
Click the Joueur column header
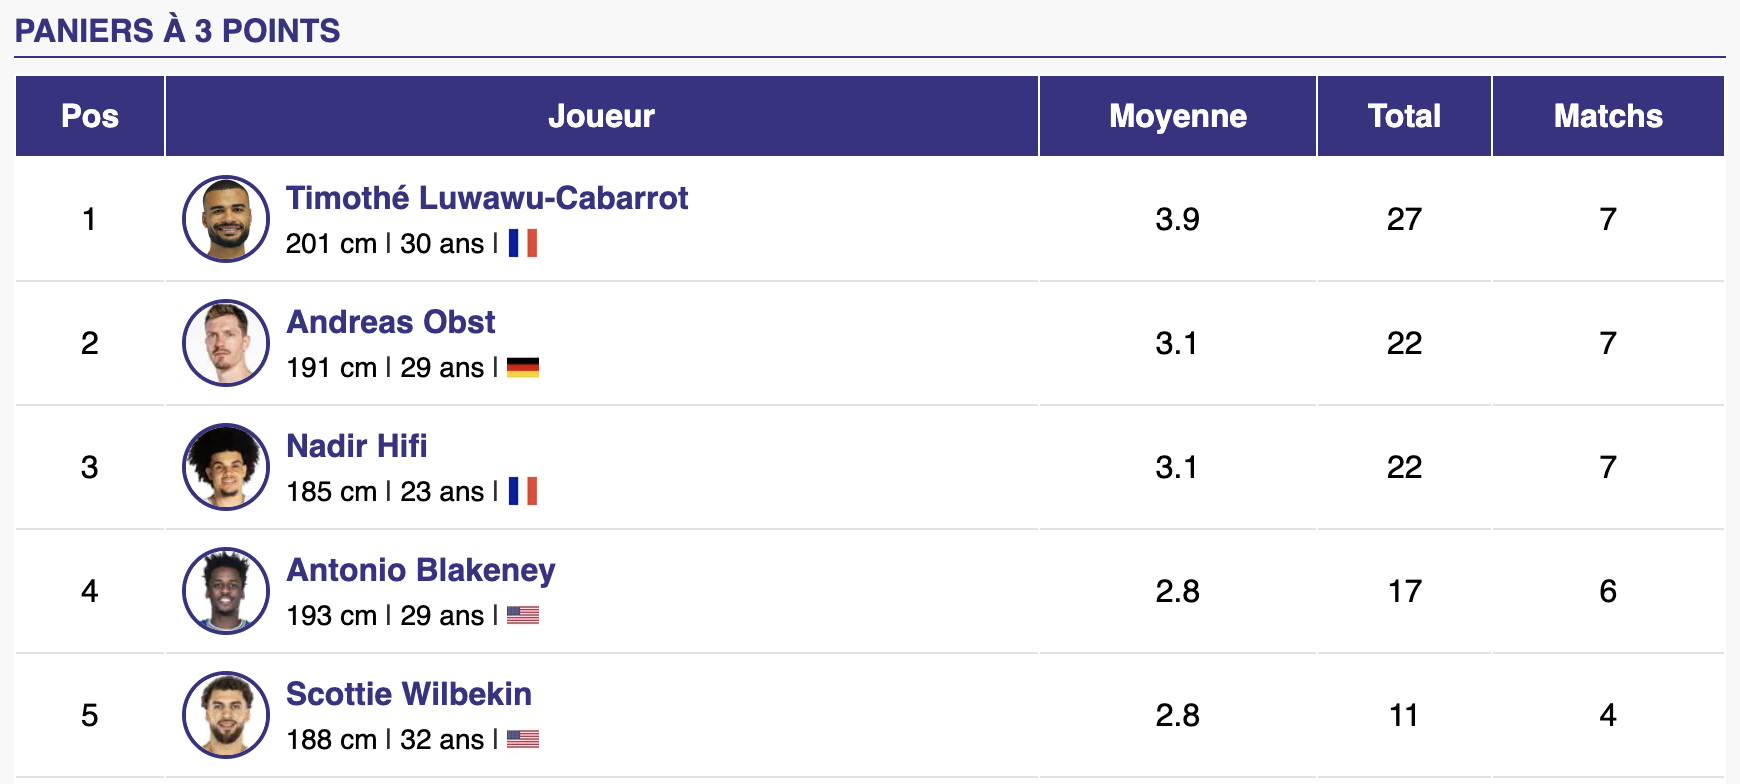[x=601, y=116]
